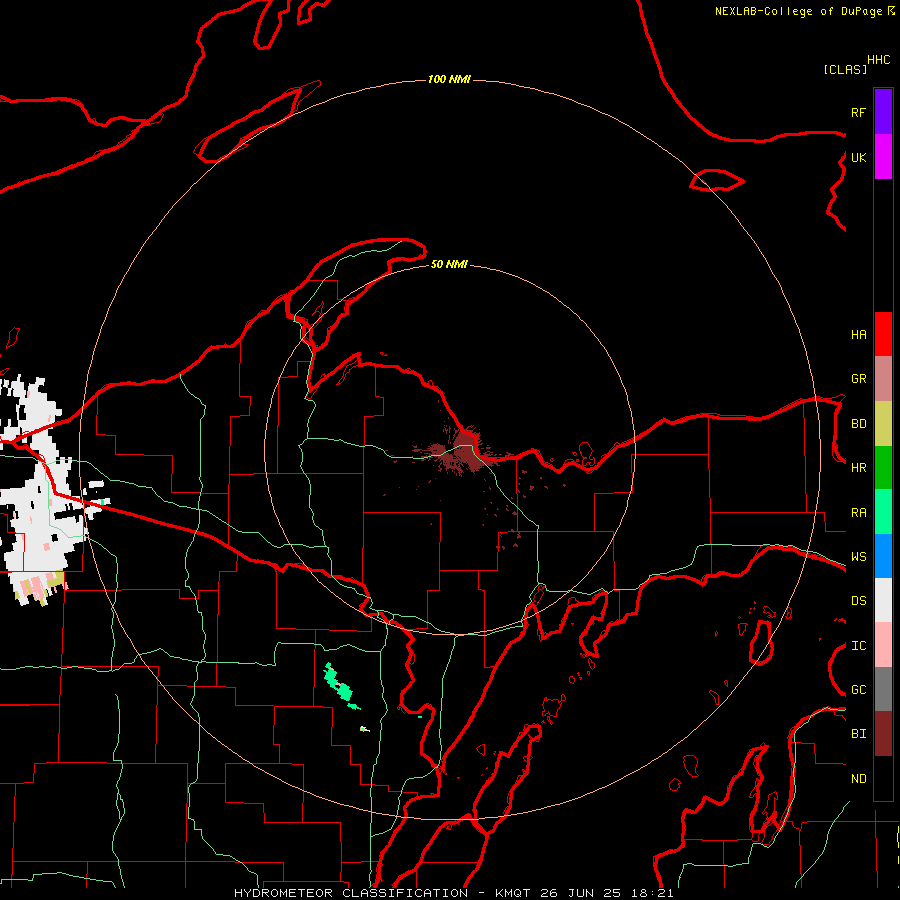Click the IC legend label

coord(858,646)
